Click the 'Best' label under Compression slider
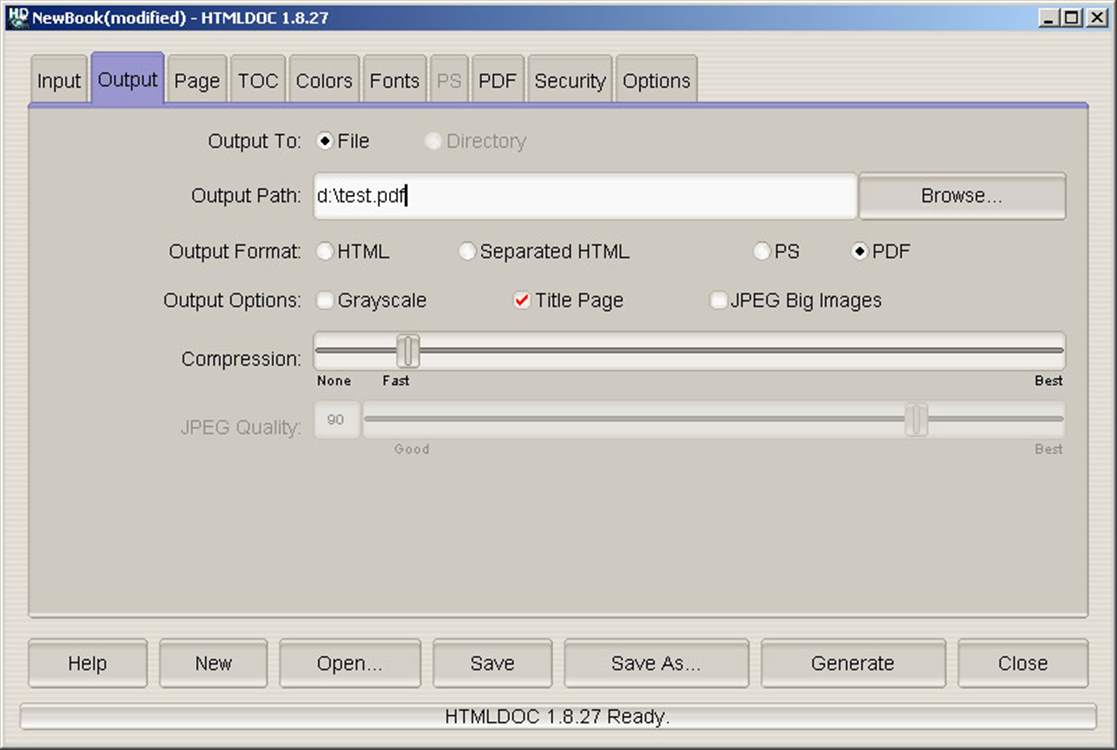 click(1048, 381)
